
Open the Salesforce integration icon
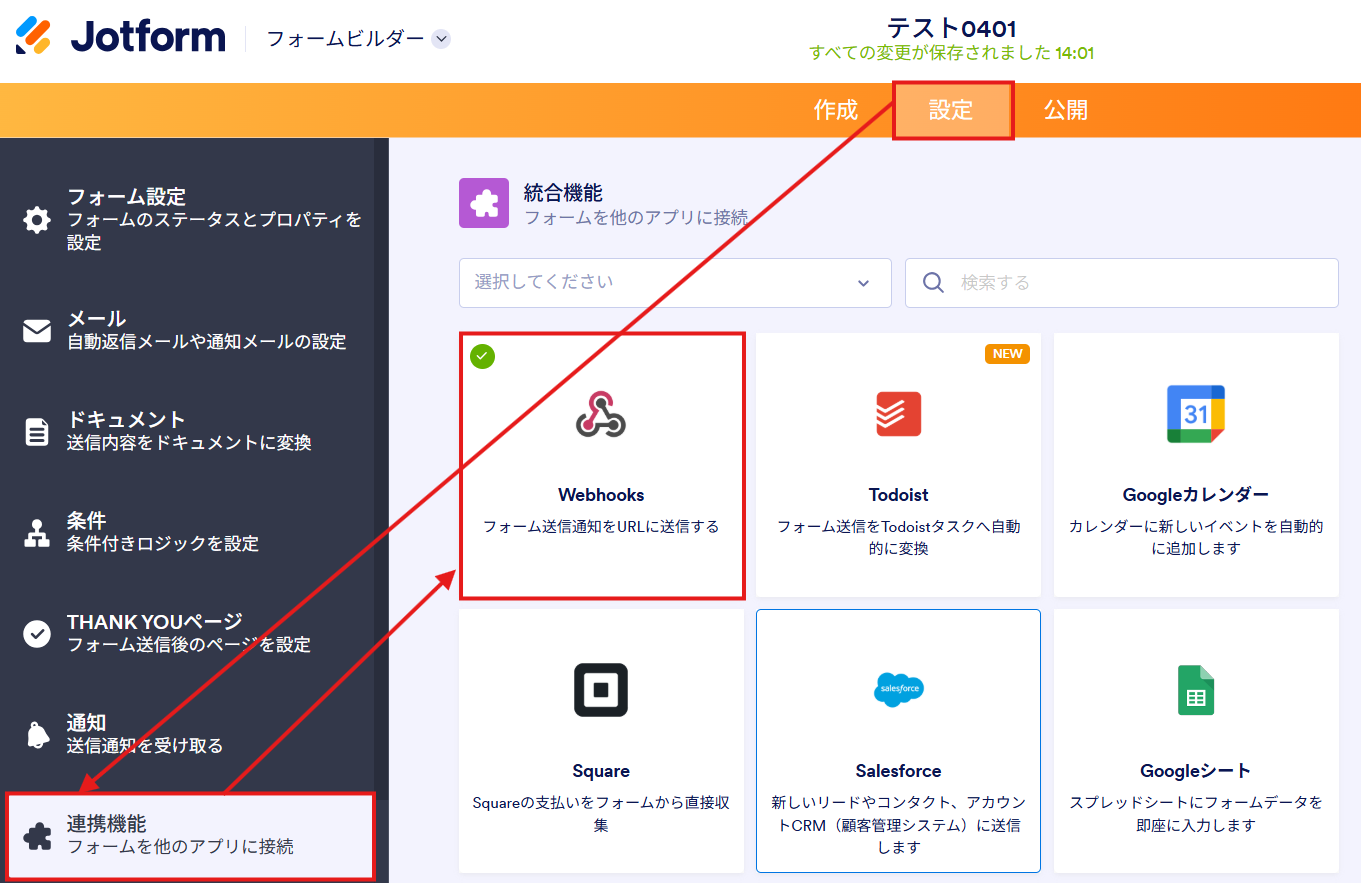[x=898, y=689]
